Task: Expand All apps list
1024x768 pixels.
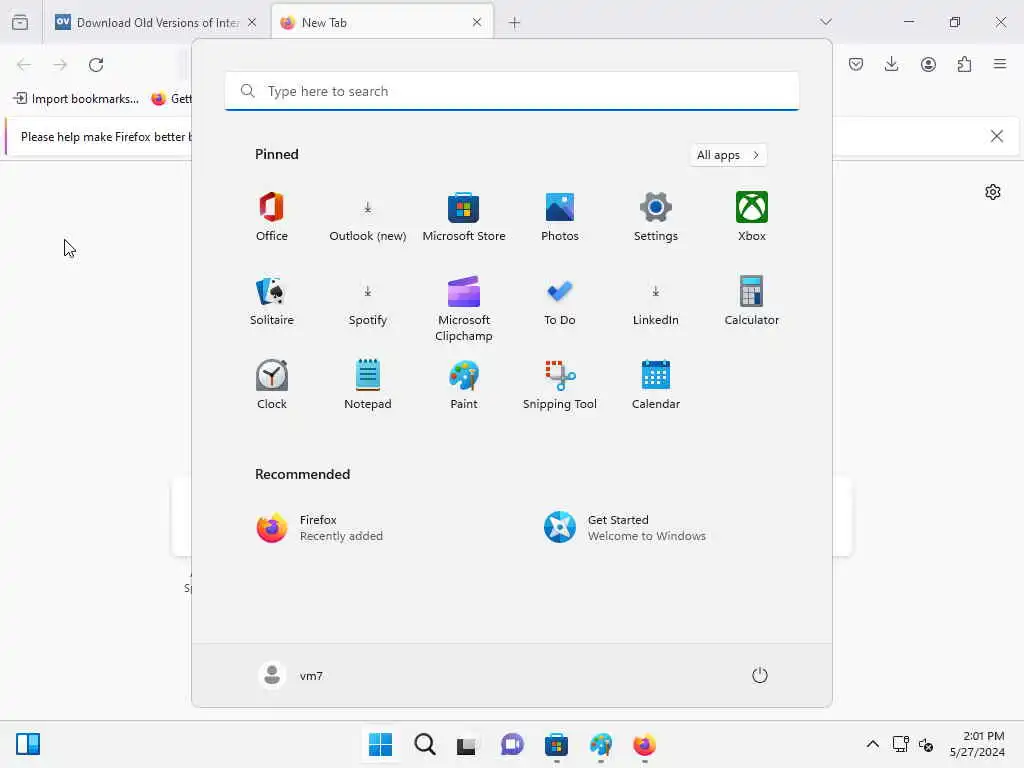Action: pos(728,155)
